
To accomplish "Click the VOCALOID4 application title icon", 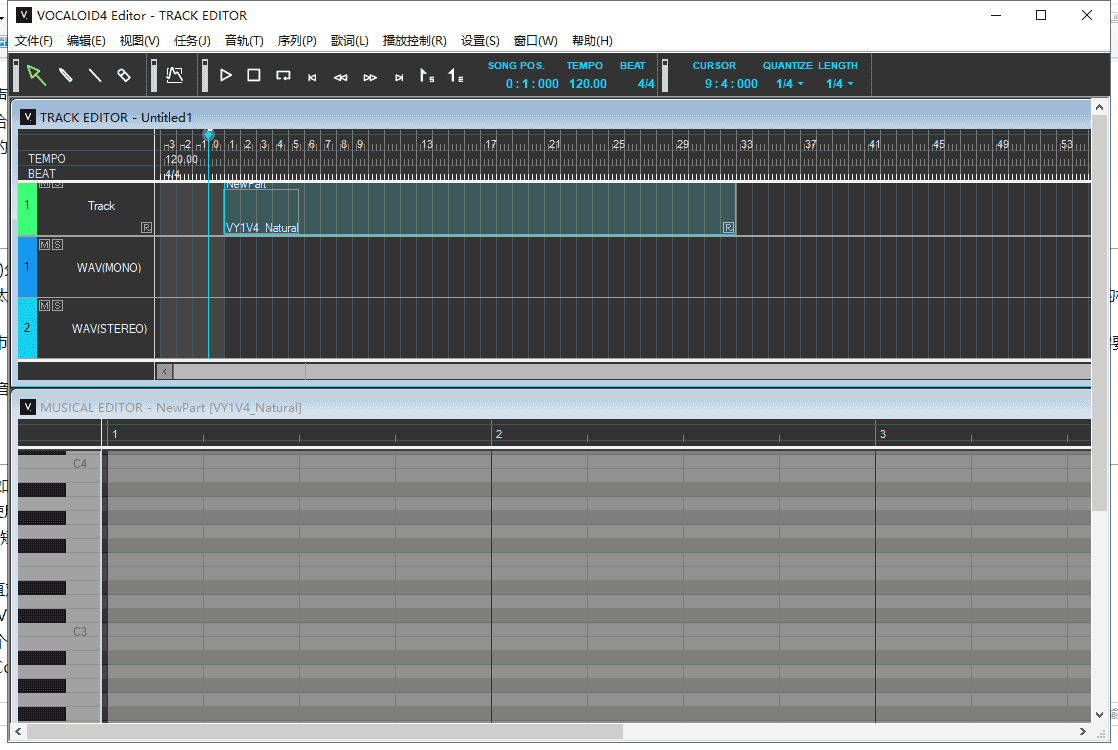I will (x=24, y=15).
